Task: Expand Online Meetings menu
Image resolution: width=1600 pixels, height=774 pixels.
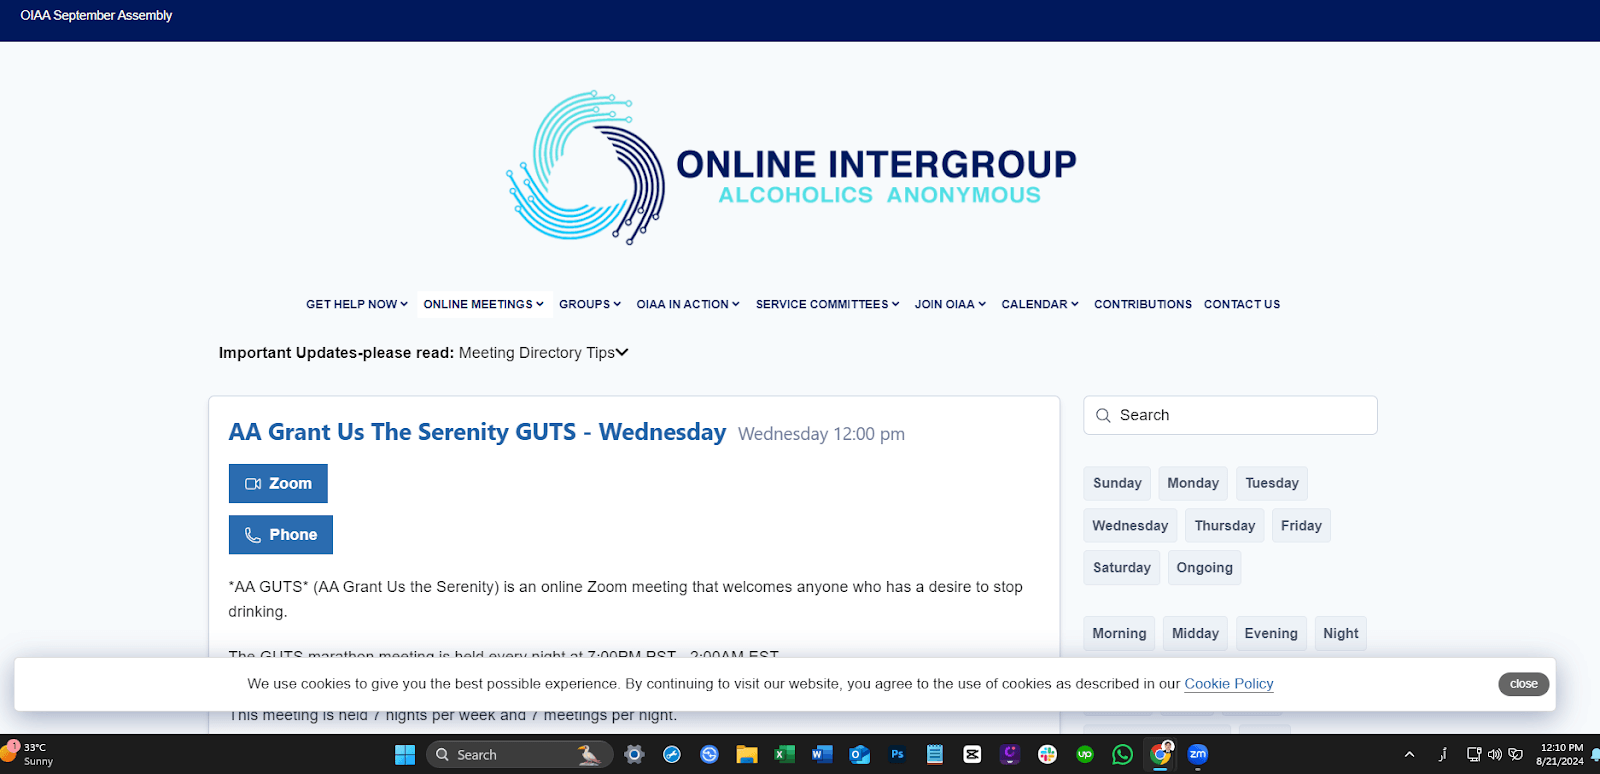Action: 484,304
